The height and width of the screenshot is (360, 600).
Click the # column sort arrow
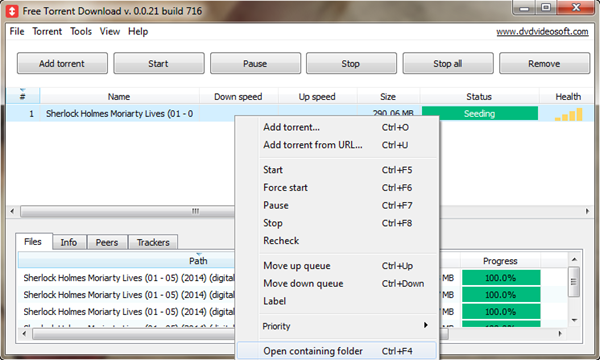pos(23,90)
